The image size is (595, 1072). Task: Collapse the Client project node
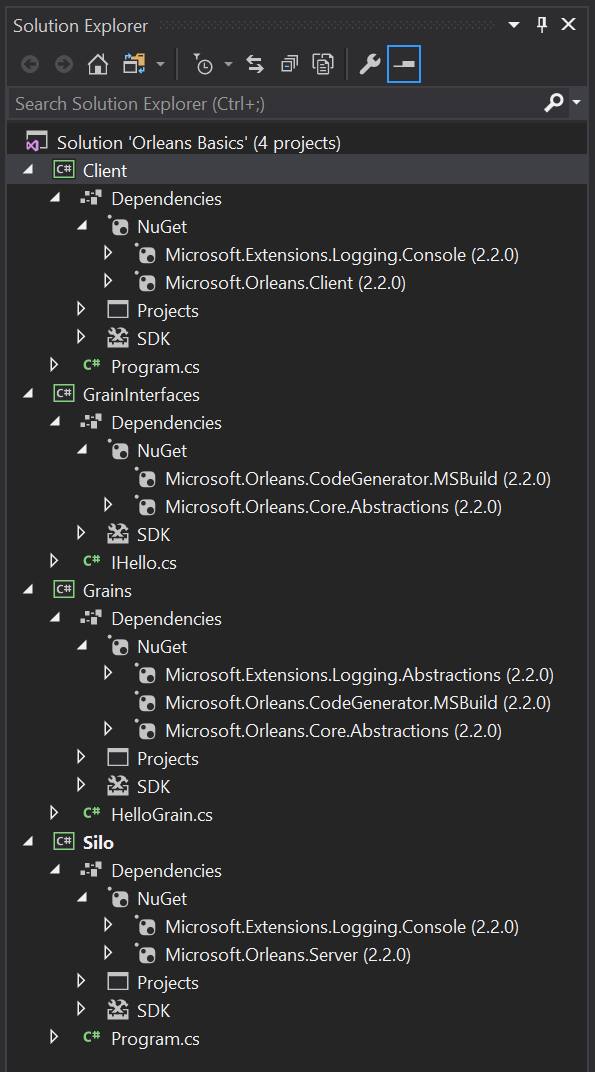click(x=28, y=170)
